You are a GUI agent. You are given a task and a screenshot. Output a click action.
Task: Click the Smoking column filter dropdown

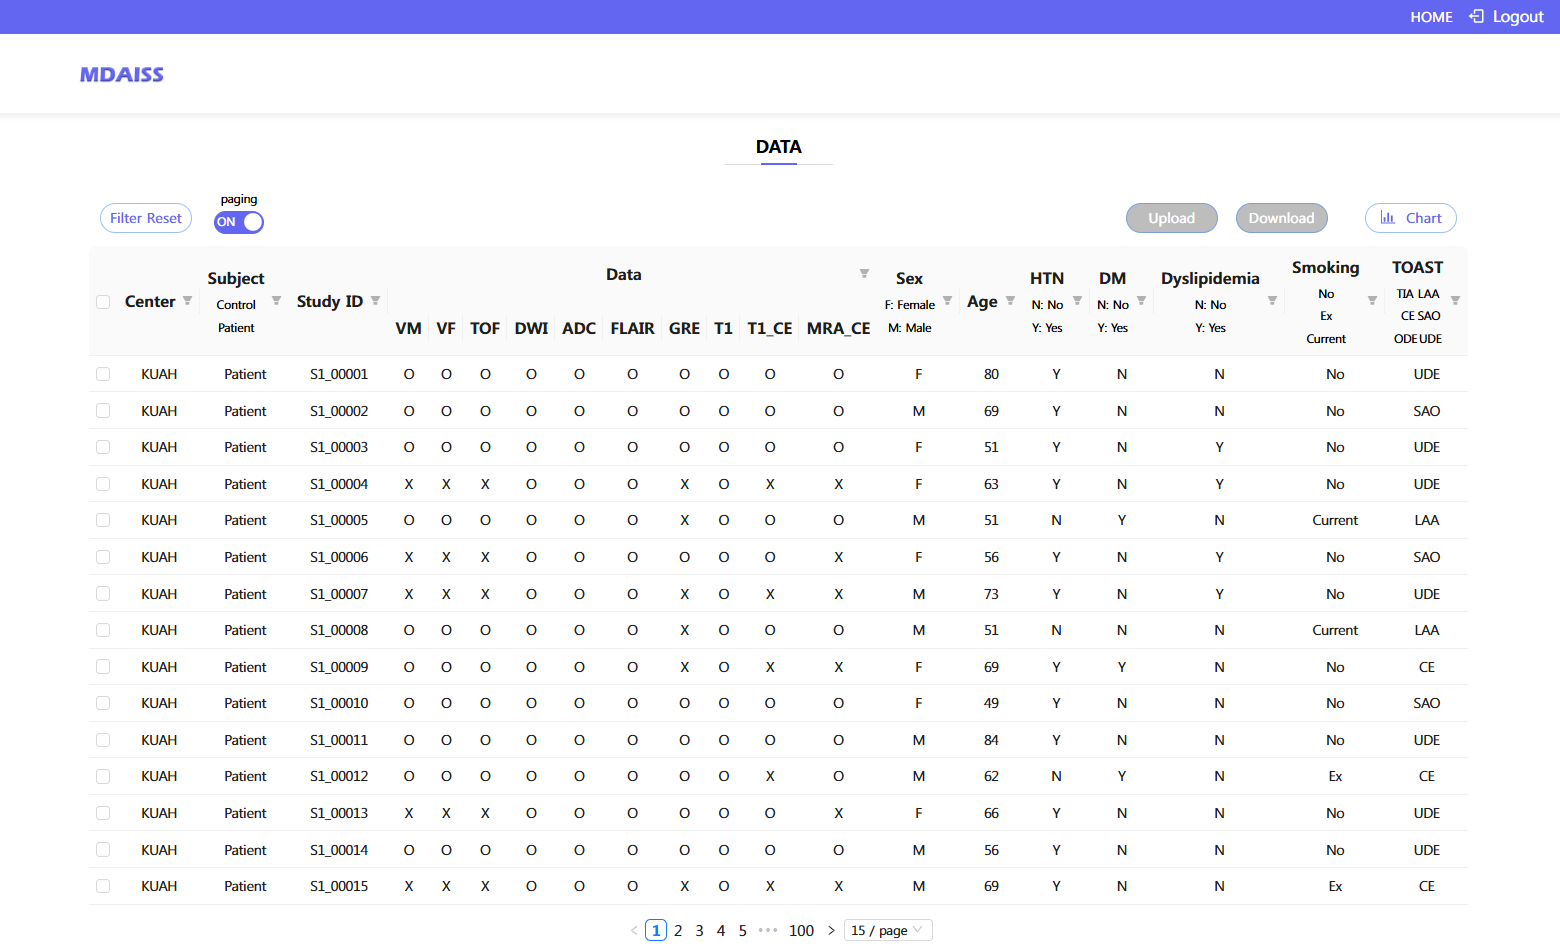click(1372, 301)
